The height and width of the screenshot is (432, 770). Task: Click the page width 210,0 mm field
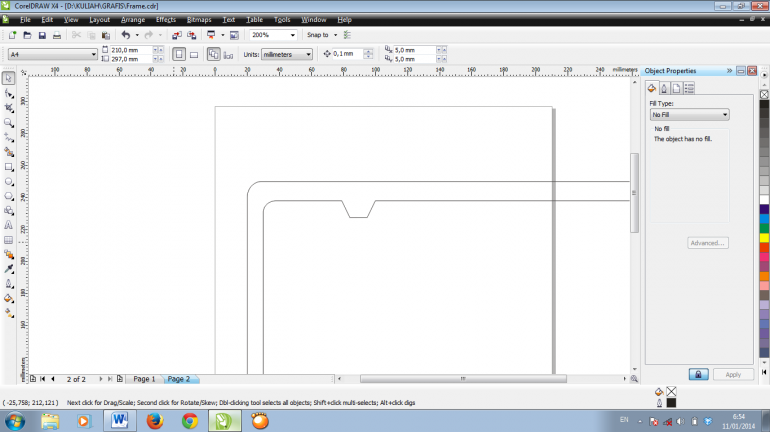pos(131,50)
